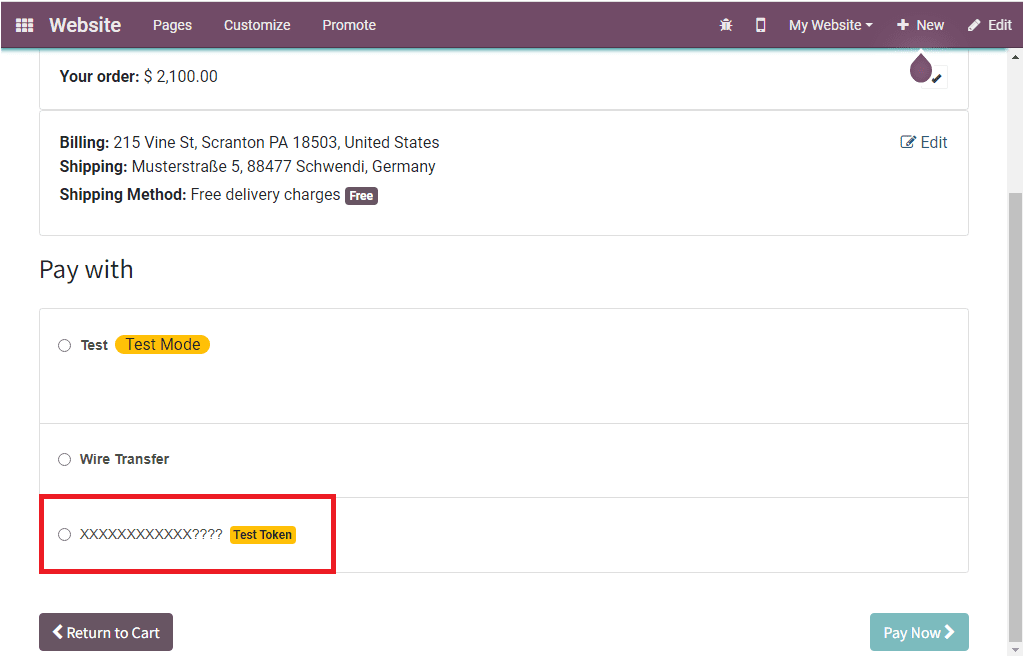The height and width of the screenshot is (657, 1024).
Task: Open the Promote menu
Action: click(348, 24)
